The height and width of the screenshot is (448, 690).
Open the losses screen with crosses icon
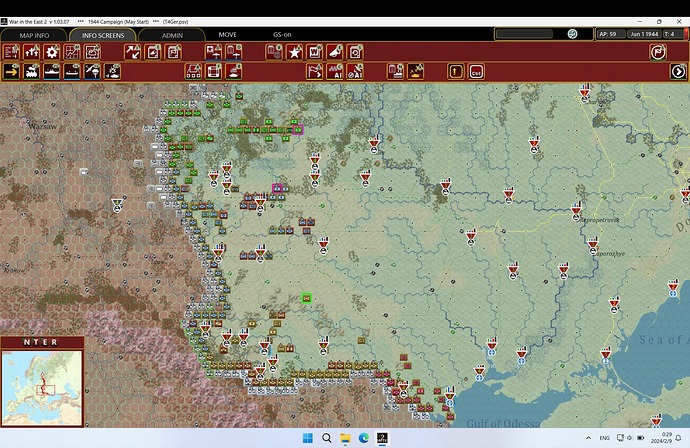click(x=32, y=52)
